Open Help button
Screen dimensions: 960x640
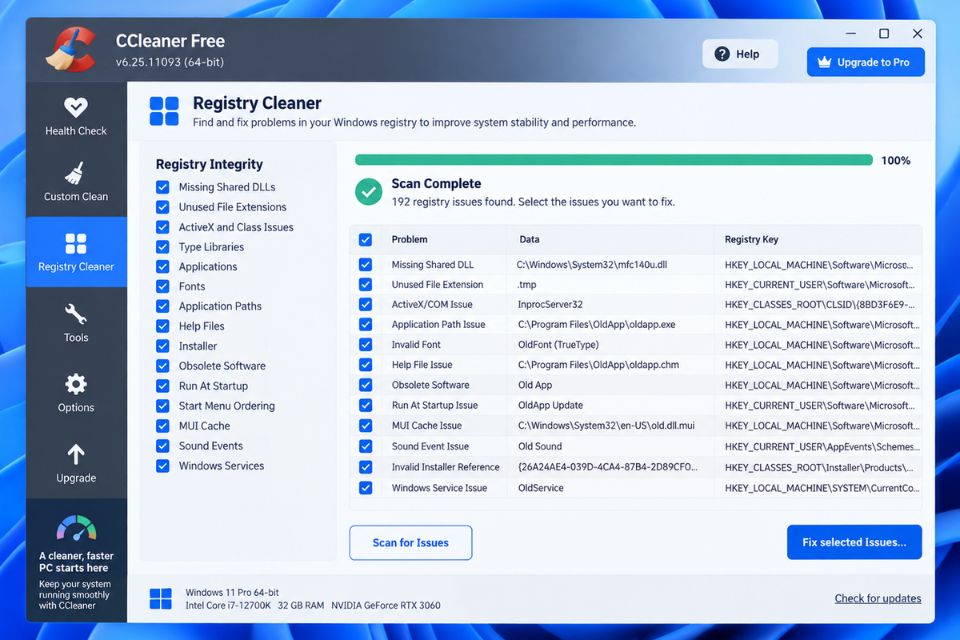[740, 54]
